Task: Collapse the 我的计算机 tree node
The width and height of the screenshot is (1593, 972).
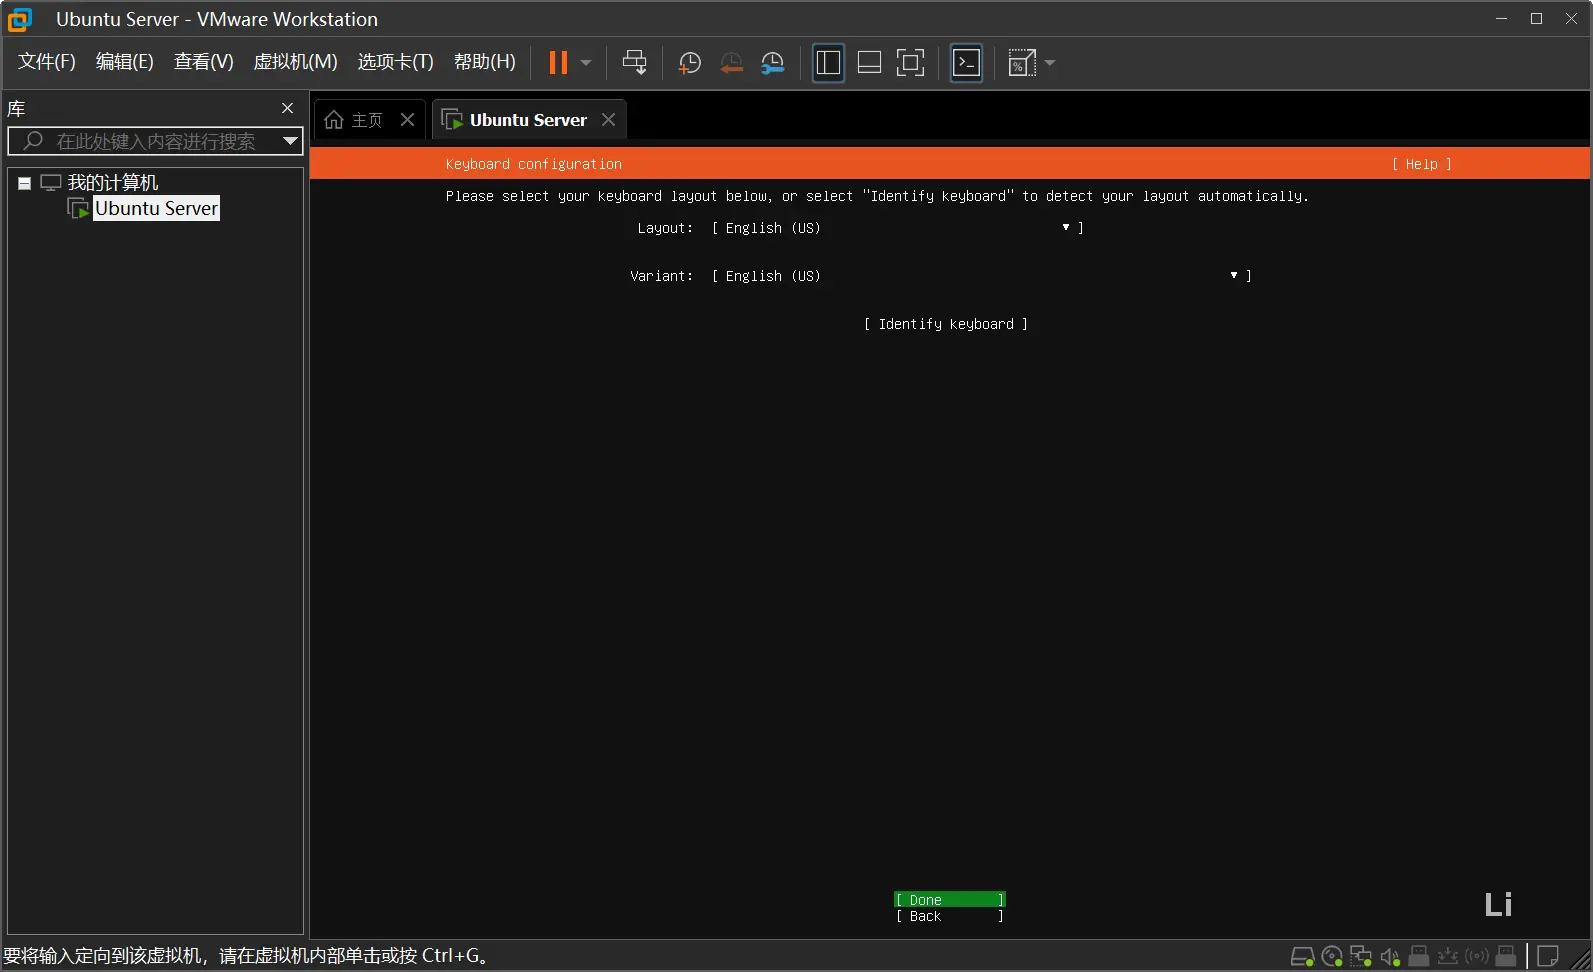Action: 24,183
